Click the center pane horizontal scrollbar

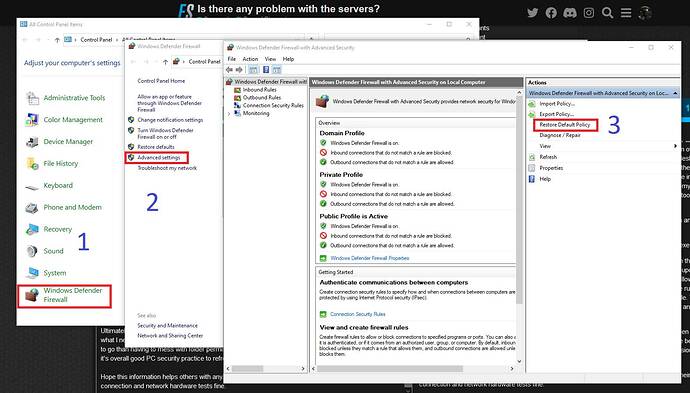coord(390,368)
